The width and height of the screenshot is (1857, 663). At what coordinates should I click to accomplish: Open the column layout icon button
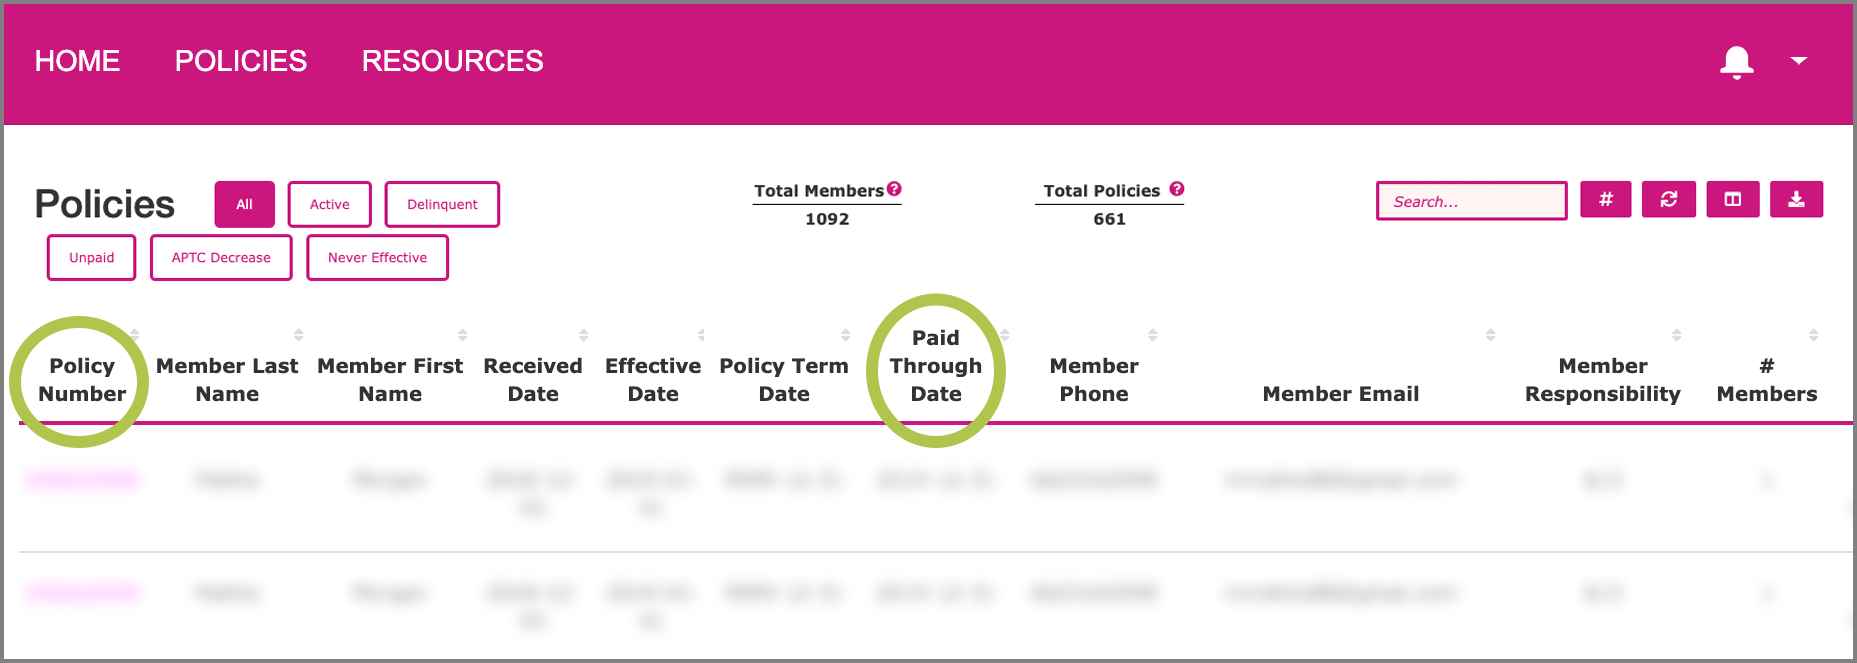1732,200
